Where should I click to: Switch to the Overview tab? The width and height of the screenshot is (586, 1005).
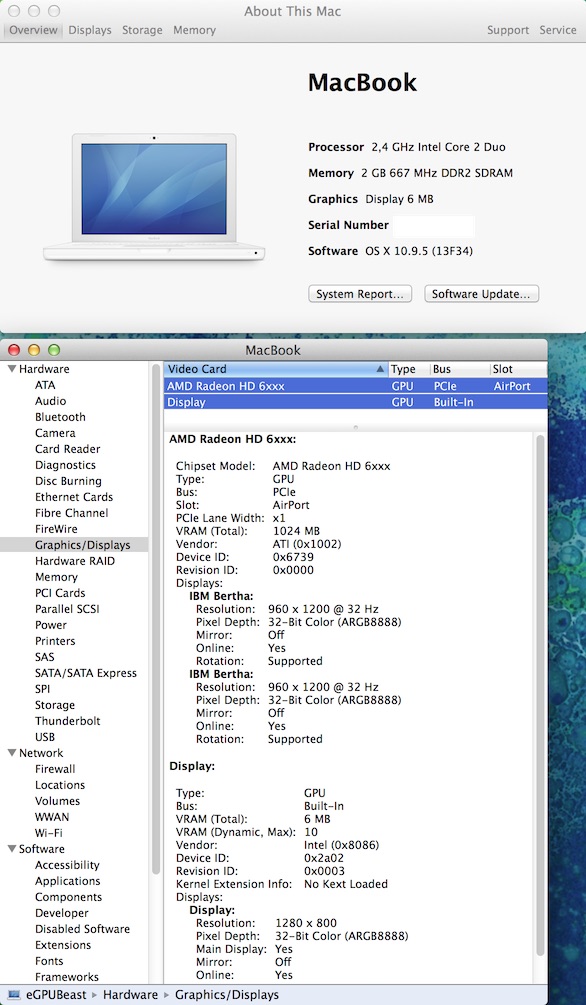click(33, 30)
